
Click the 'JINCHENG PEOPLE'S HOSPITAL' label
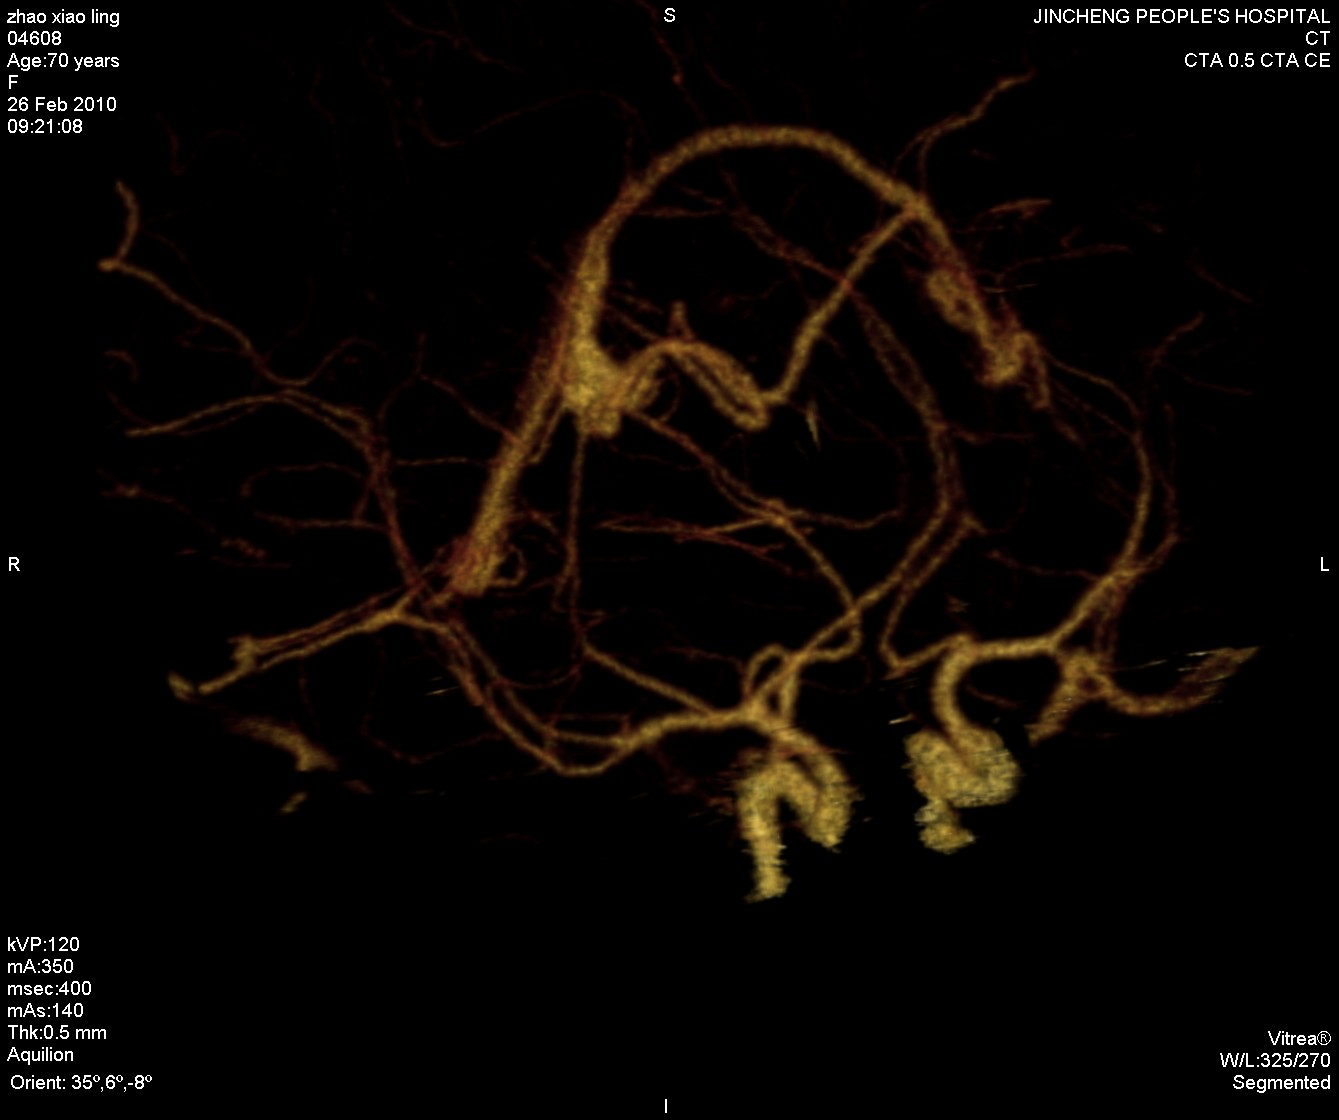(x=1182, y=17)
